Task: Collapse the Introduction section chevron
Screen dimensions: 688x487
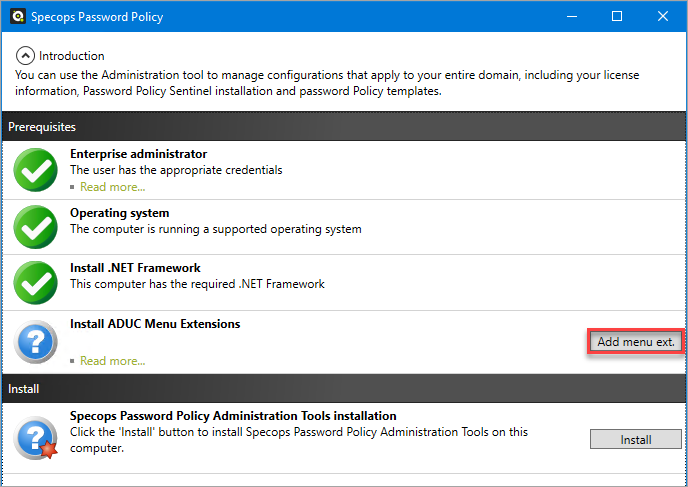Action: click(x=25, y=56)
